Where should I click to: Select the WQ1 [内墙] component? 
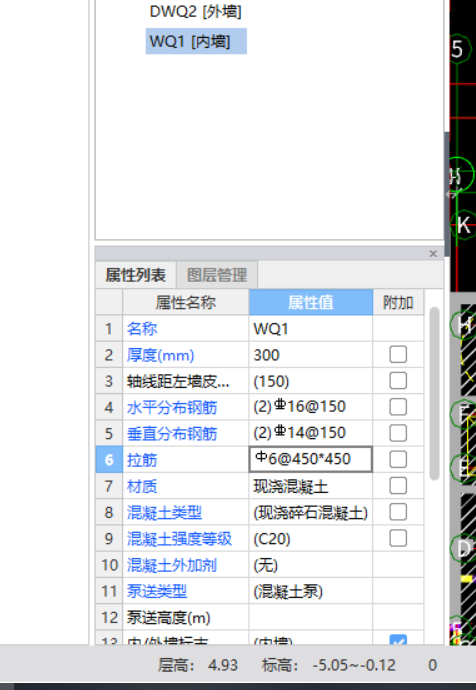tap(196, 41)
